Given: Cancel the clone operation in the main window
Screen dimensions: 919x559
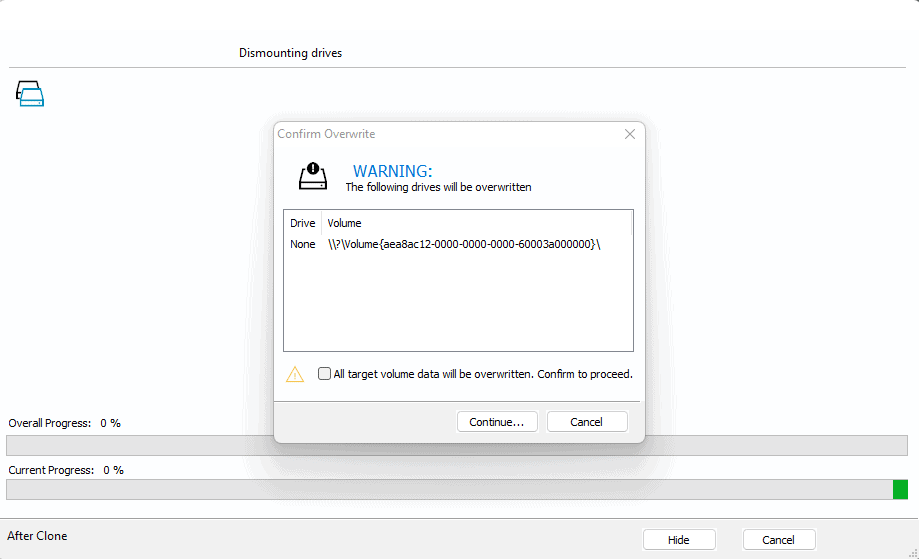Looking at the screenshot, I should (x=778, y=540).
